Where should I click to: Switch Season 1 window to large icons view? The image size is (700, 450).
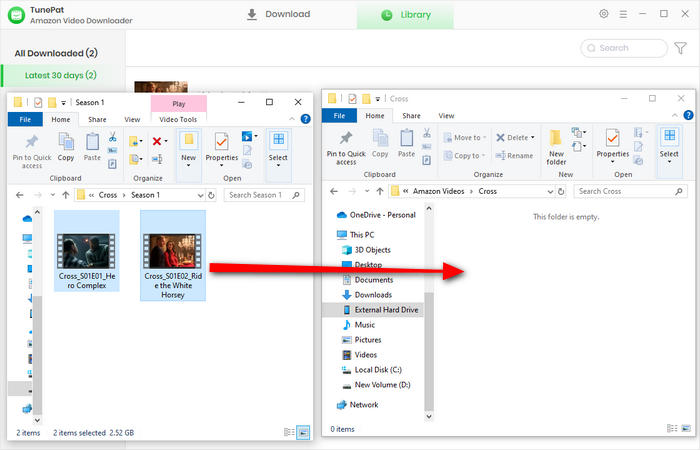(303, 432)
